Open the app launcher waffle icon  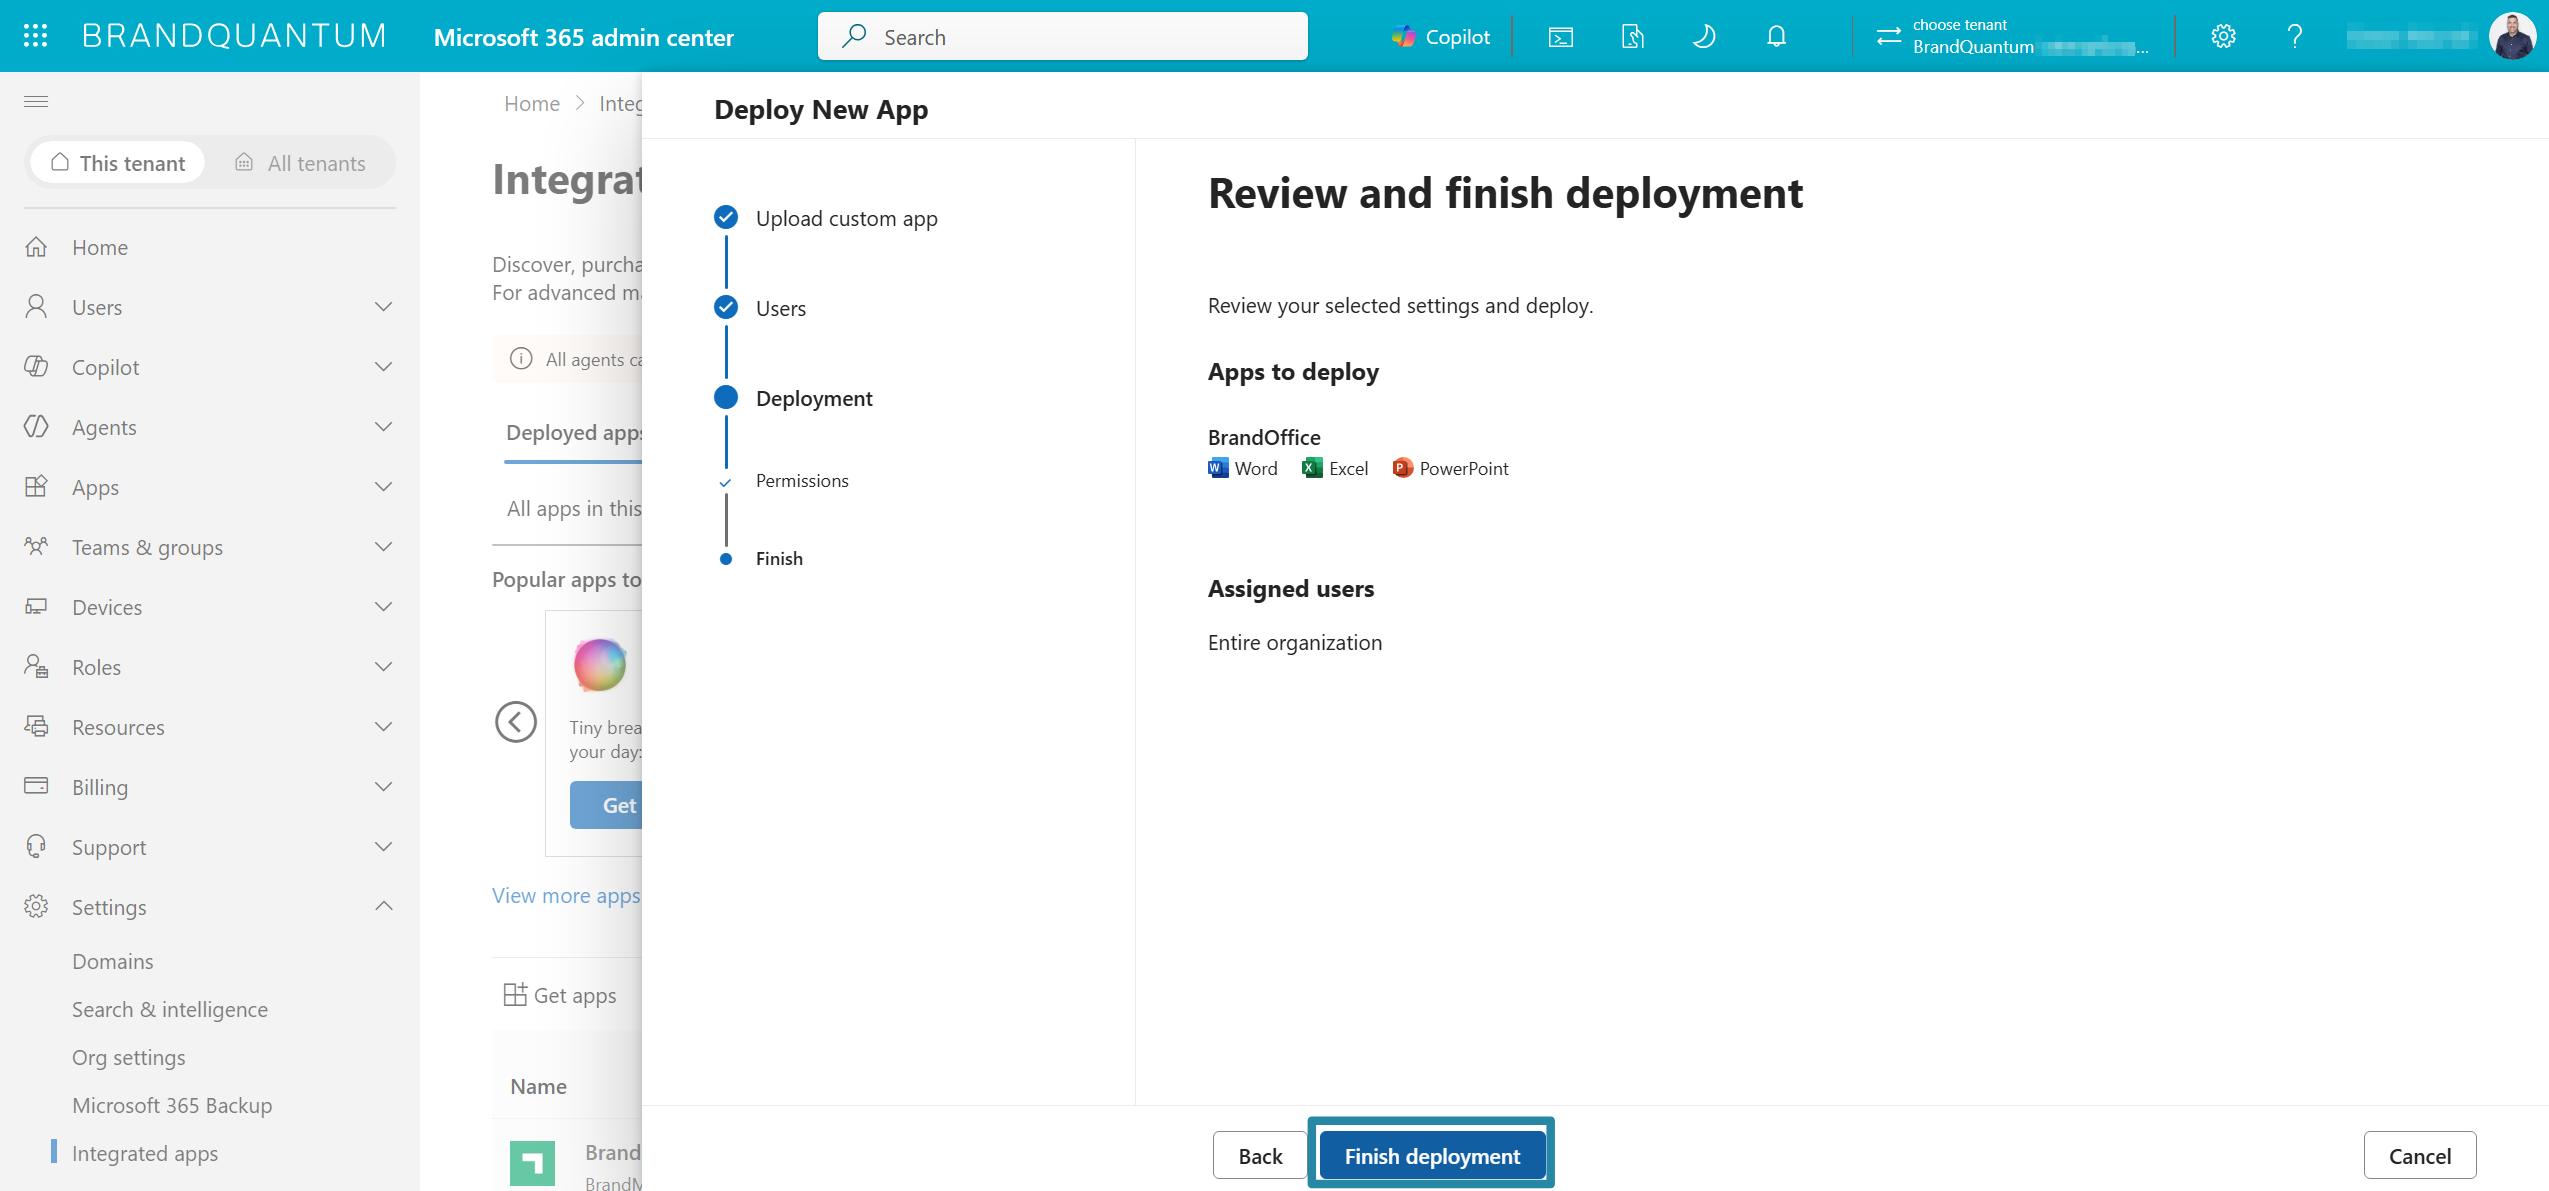(36, 36)
